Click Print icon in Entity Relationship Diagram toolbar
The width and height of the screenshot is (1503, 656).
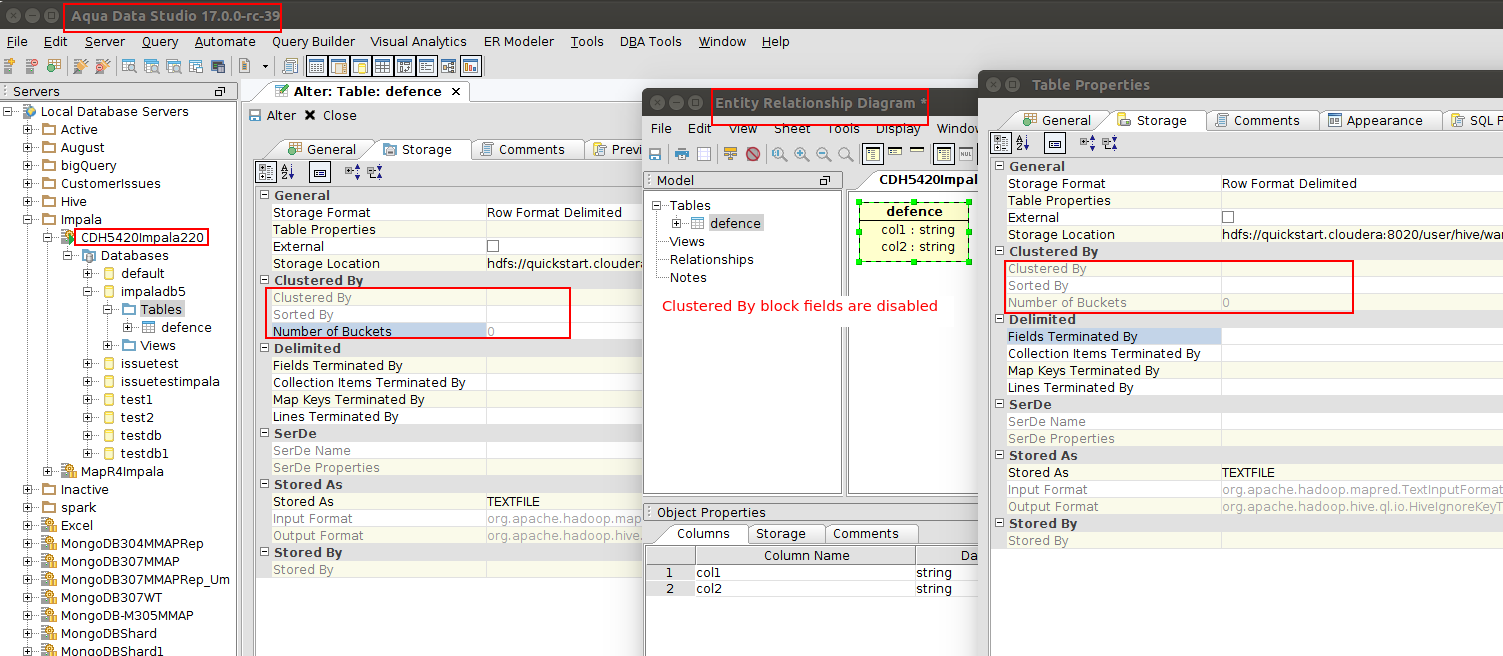coord(682,154)
